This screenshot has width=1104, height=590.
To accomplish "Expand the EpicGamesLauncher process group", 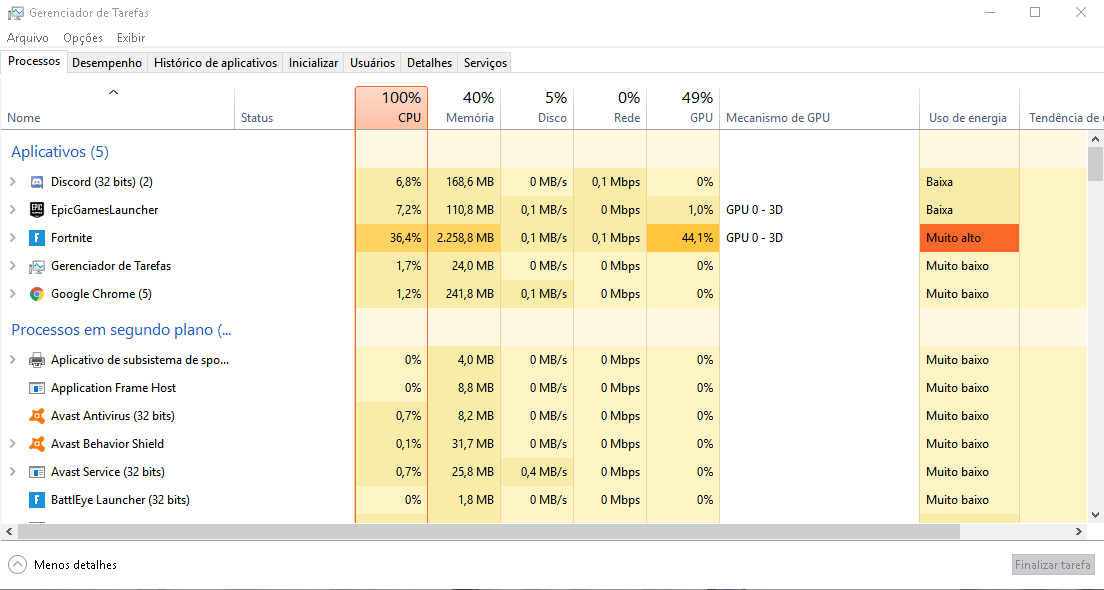I will point(13,210).
